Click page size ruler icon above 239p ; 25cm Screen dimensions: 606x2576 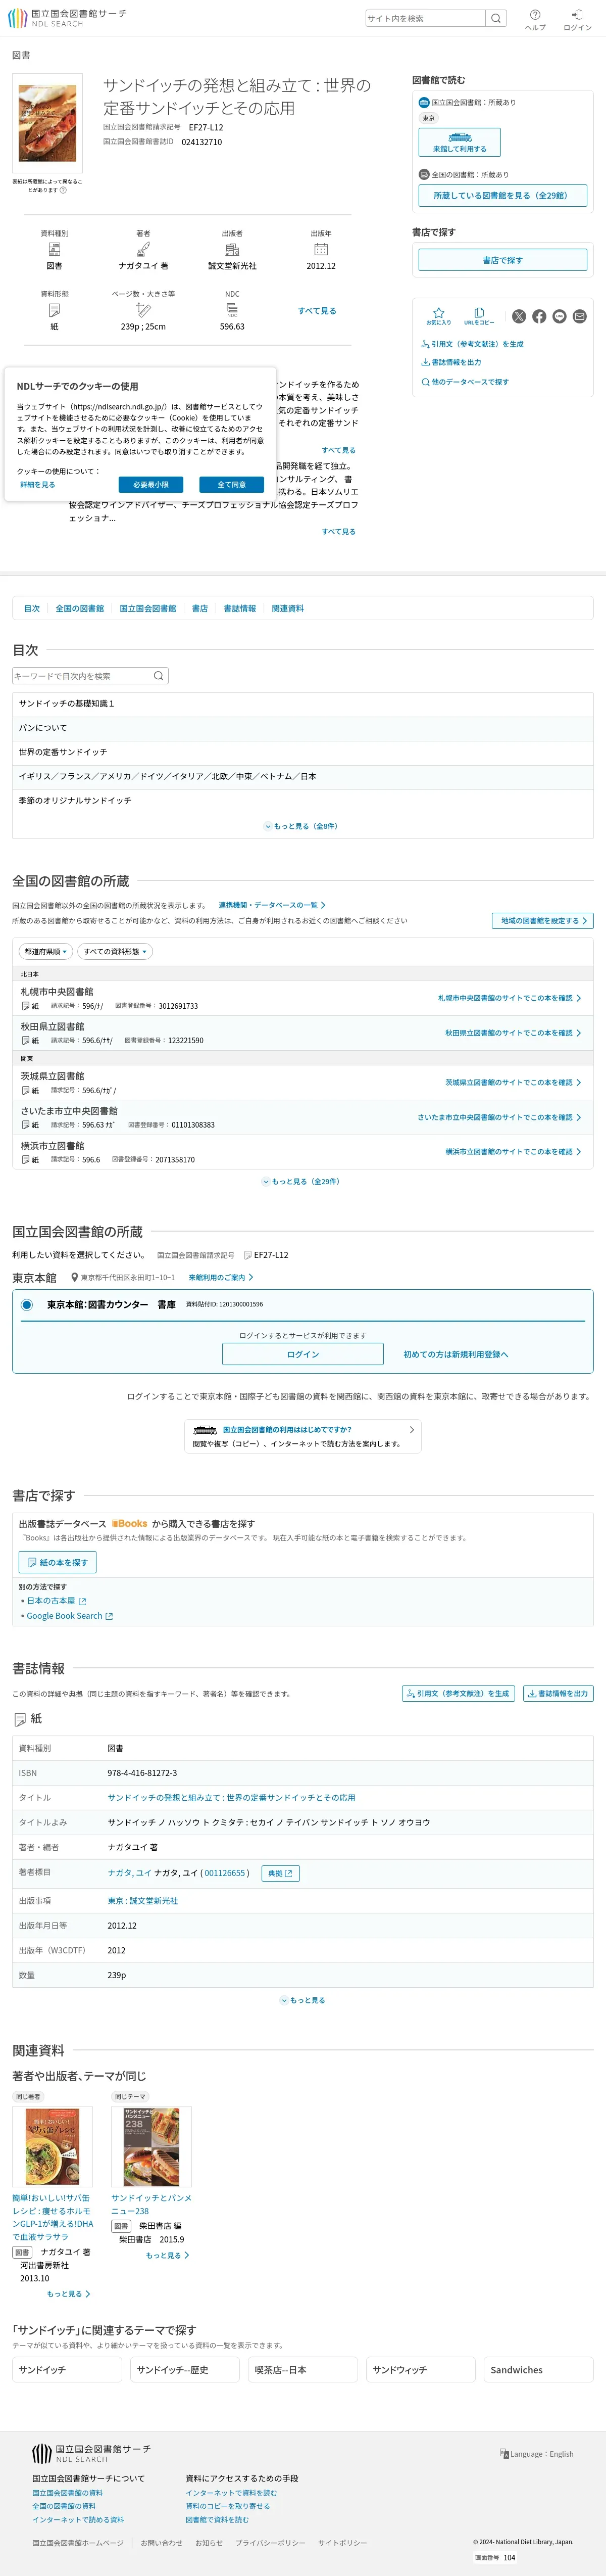pos(143,310)
